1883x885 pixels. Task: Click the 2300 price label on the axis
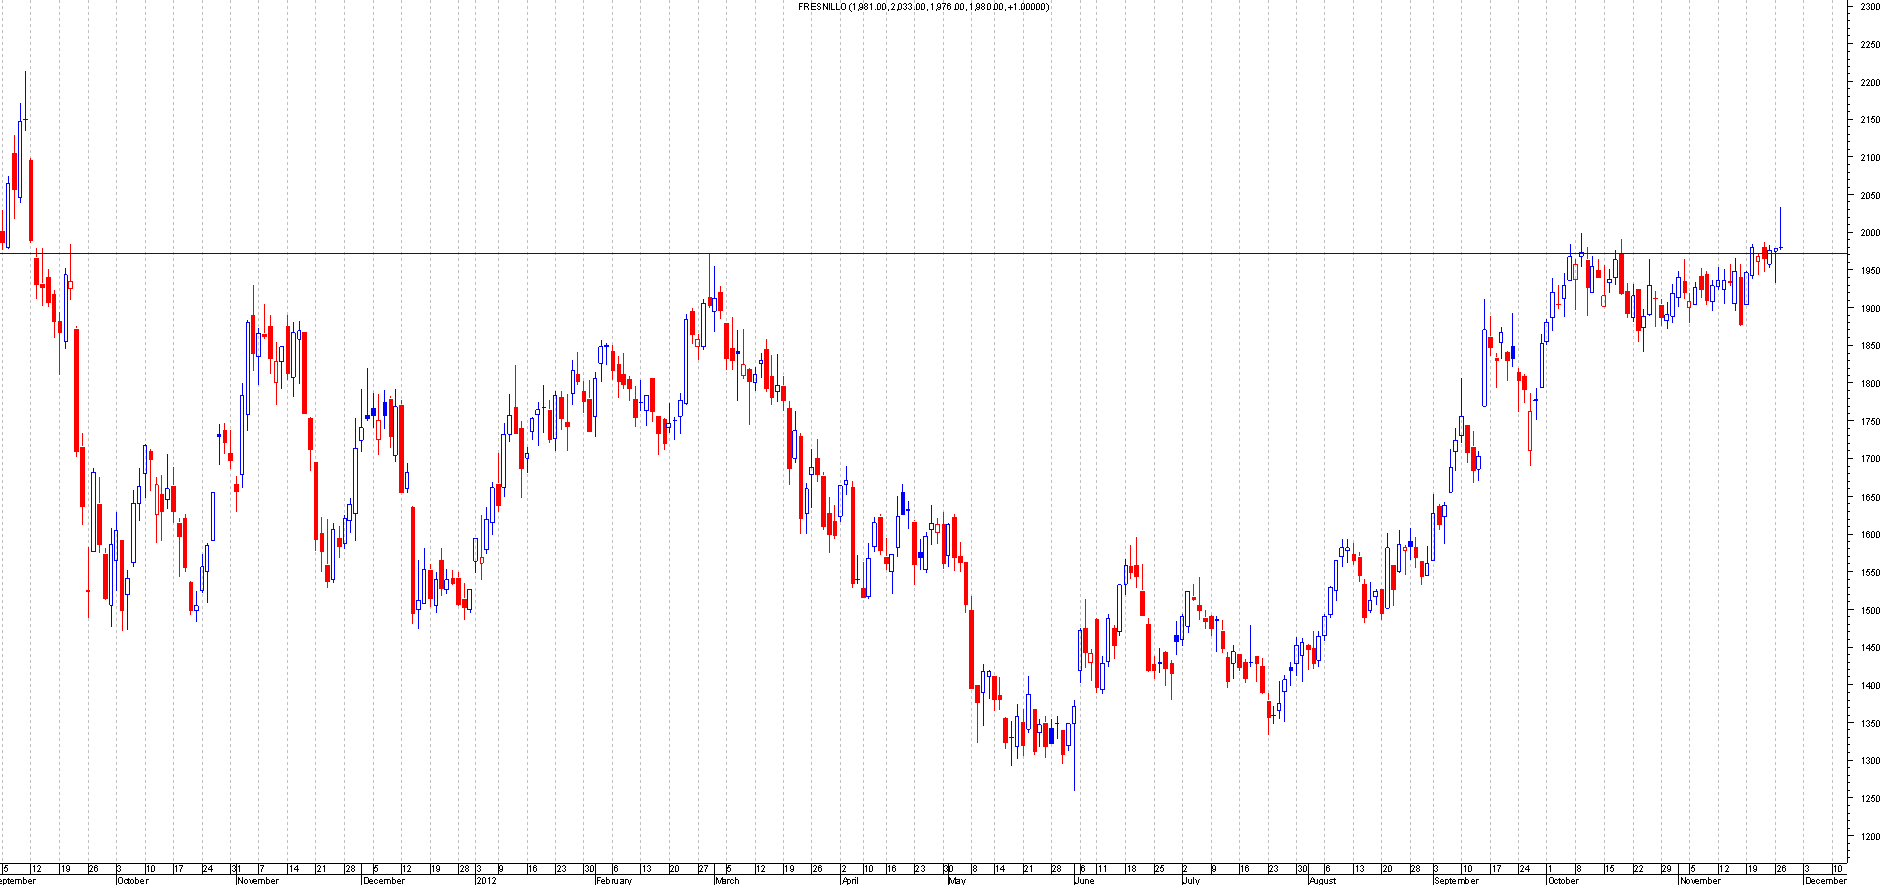pos(1869,7)
